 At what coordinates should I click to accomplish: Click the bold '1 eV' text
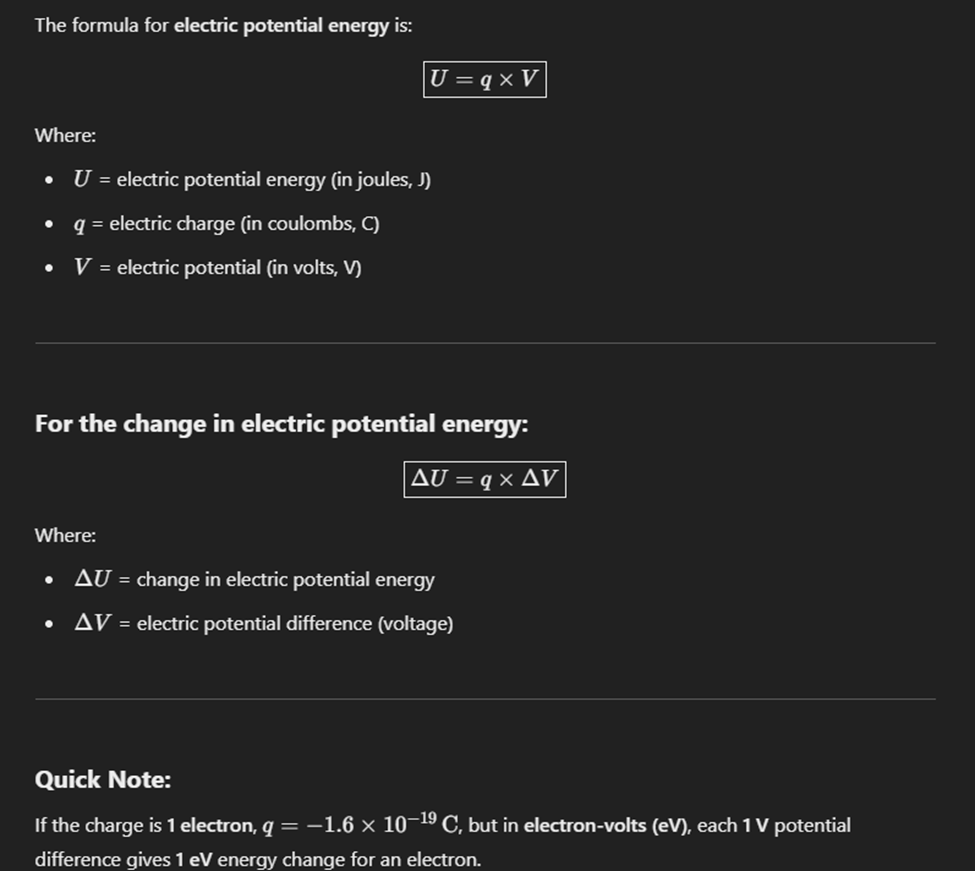click(193, 860)
